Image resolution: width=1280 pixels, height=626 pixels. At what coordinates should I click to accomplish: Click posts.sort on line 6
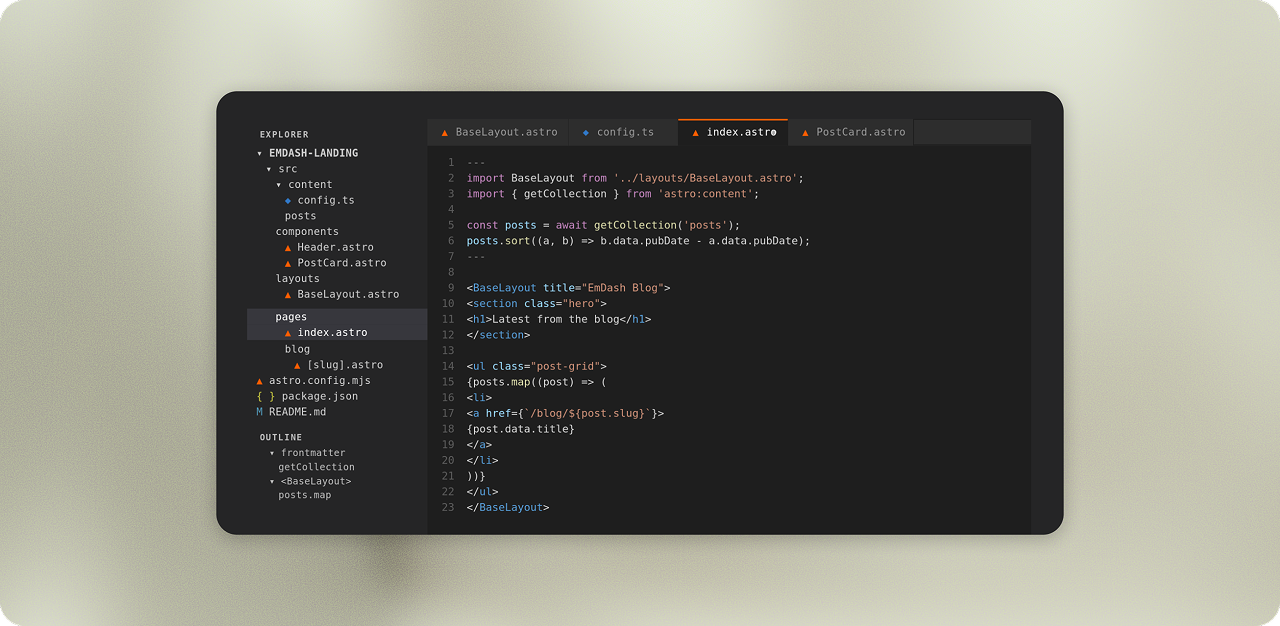tap(498, 241)
